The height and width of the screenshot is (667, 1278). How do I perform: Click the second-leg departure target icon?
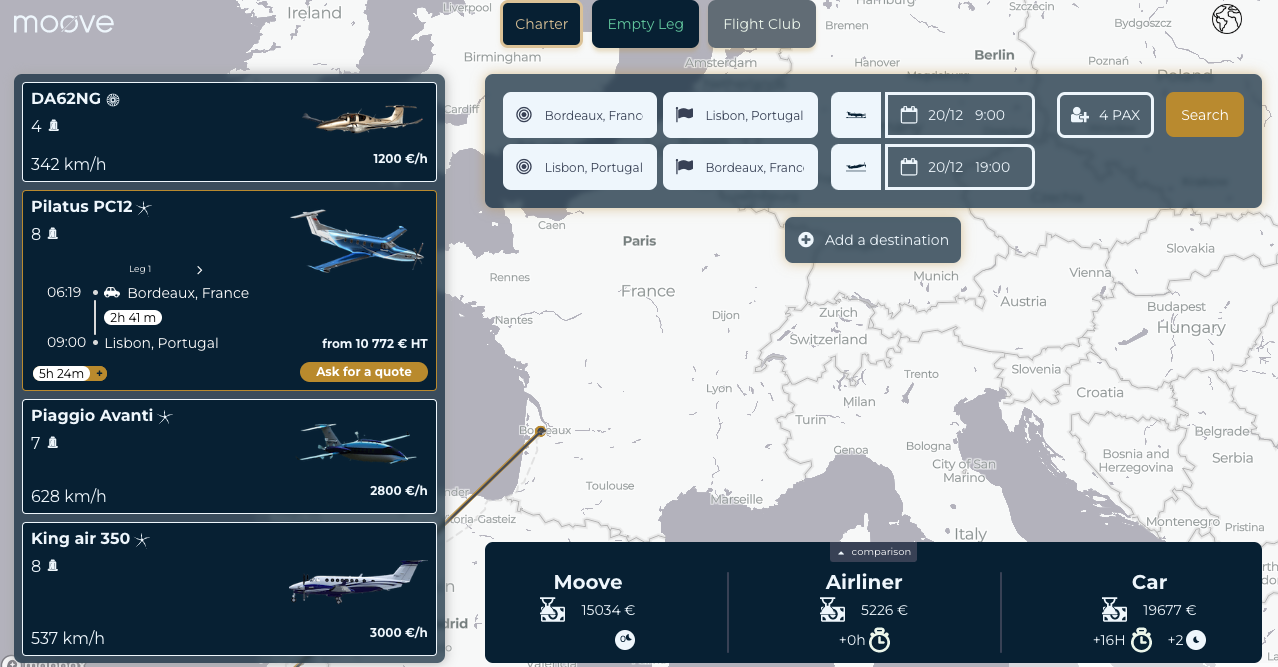(524, 167)
